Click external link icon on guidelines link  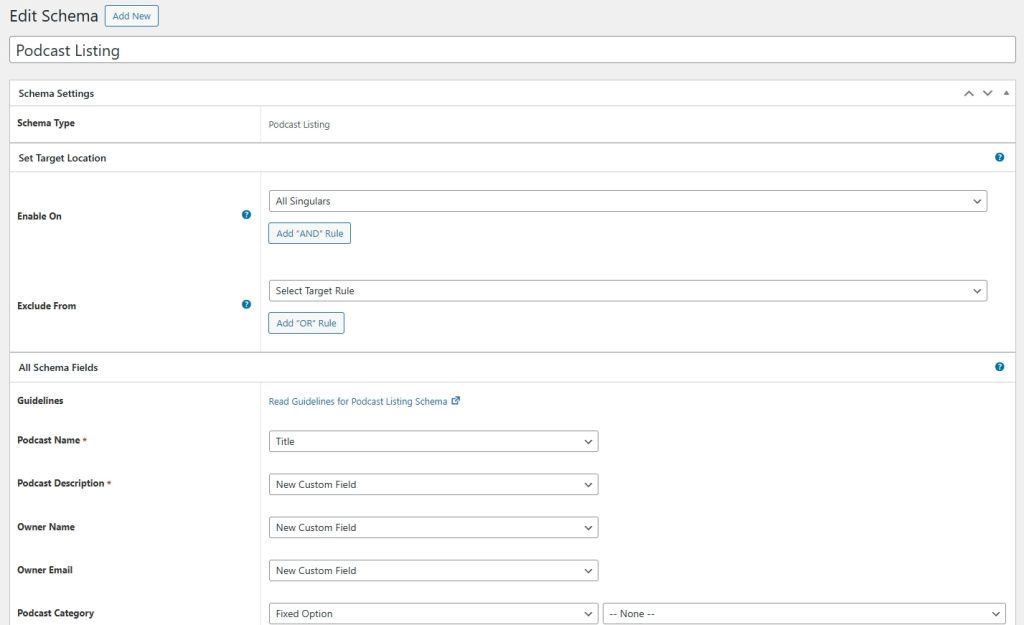[x=456, y=400]
